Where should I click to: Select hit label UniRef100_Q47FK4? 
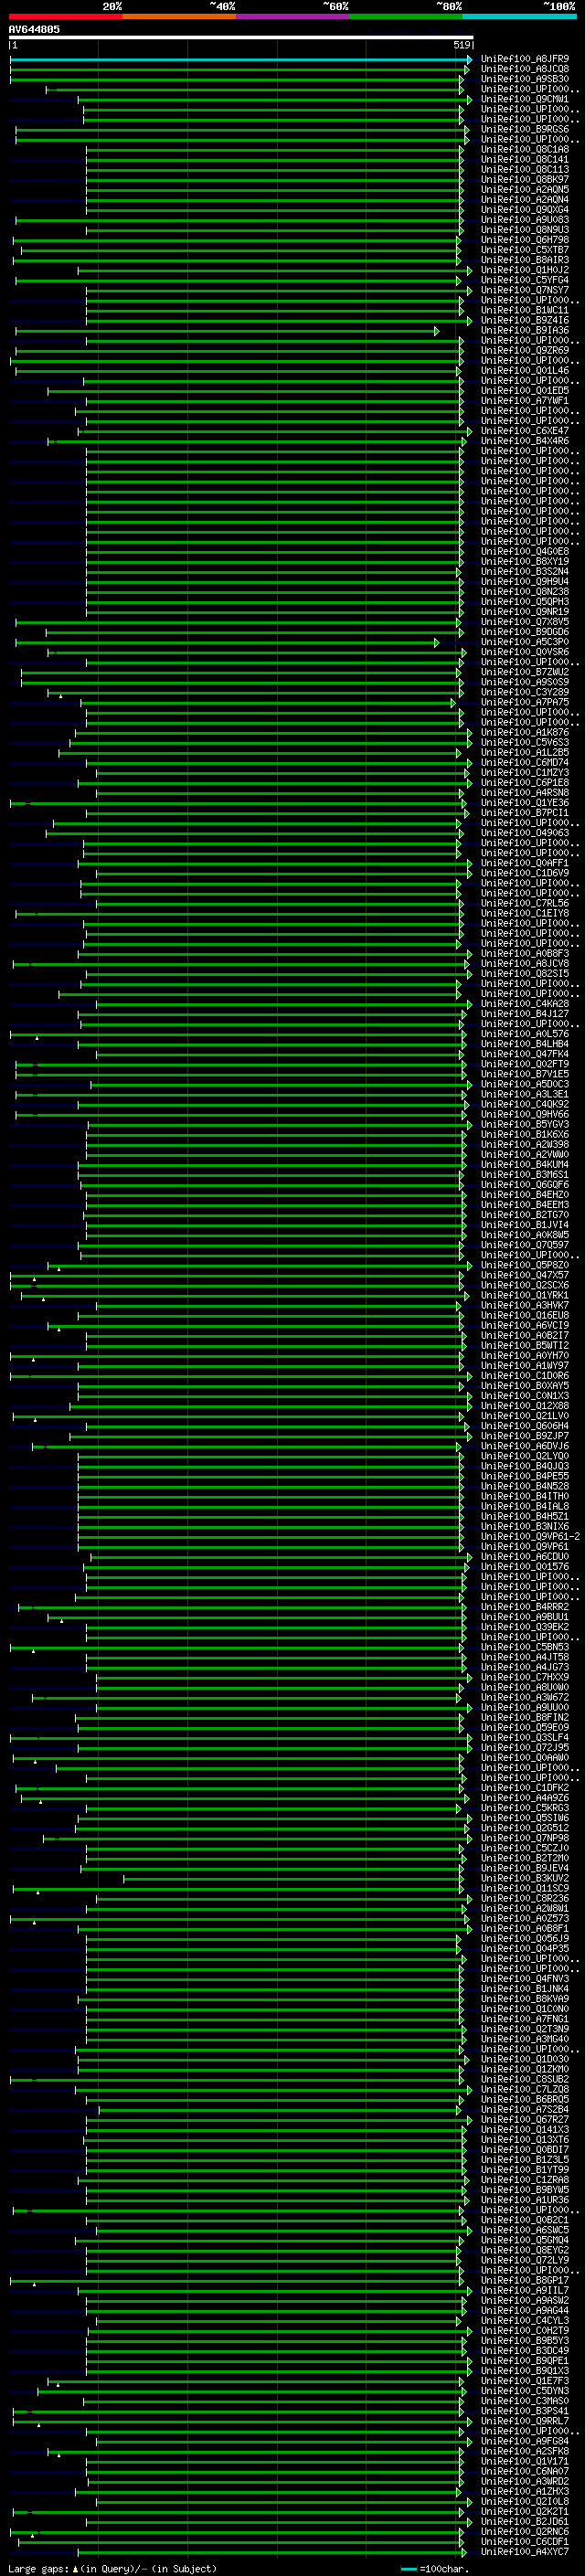click(x=525, y=1054)
